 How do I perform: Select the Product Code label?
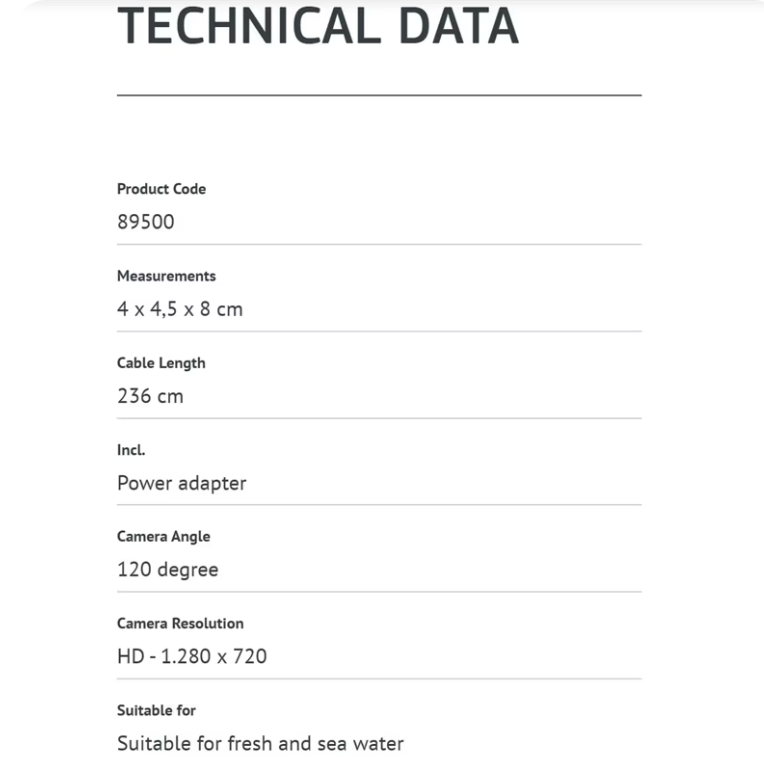click(161, 189)
